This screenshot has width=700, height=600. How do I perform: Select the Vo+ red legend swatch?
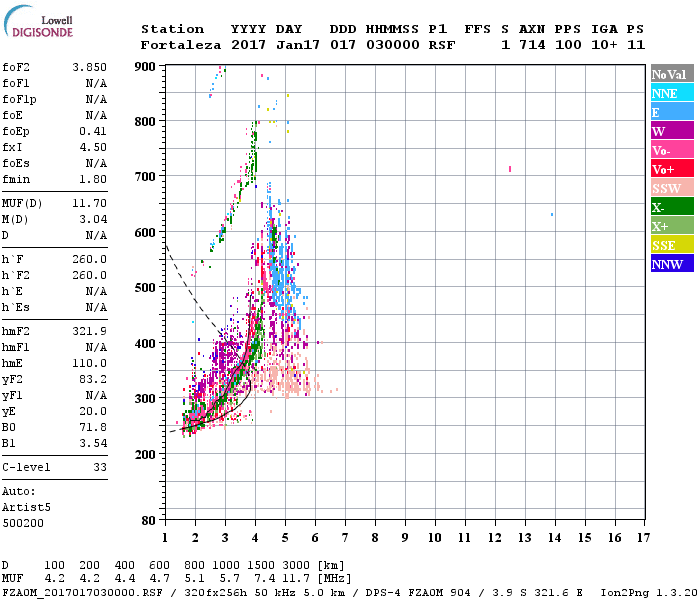672,169
